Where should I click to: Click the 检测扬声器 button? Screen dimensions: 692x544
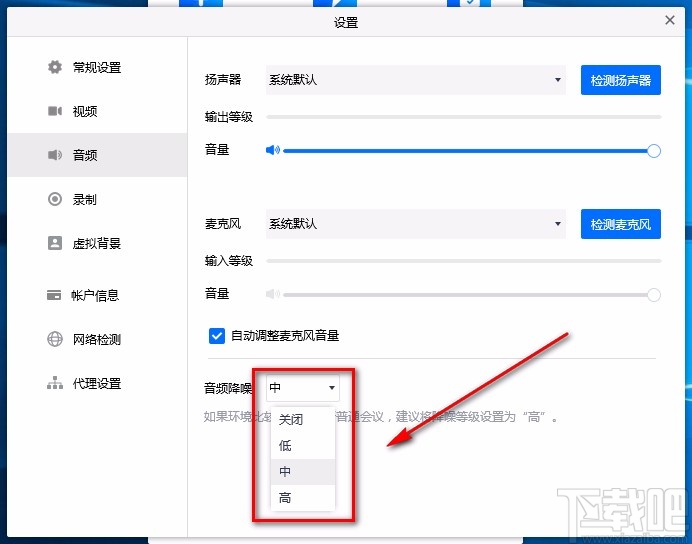click(621, 80)
